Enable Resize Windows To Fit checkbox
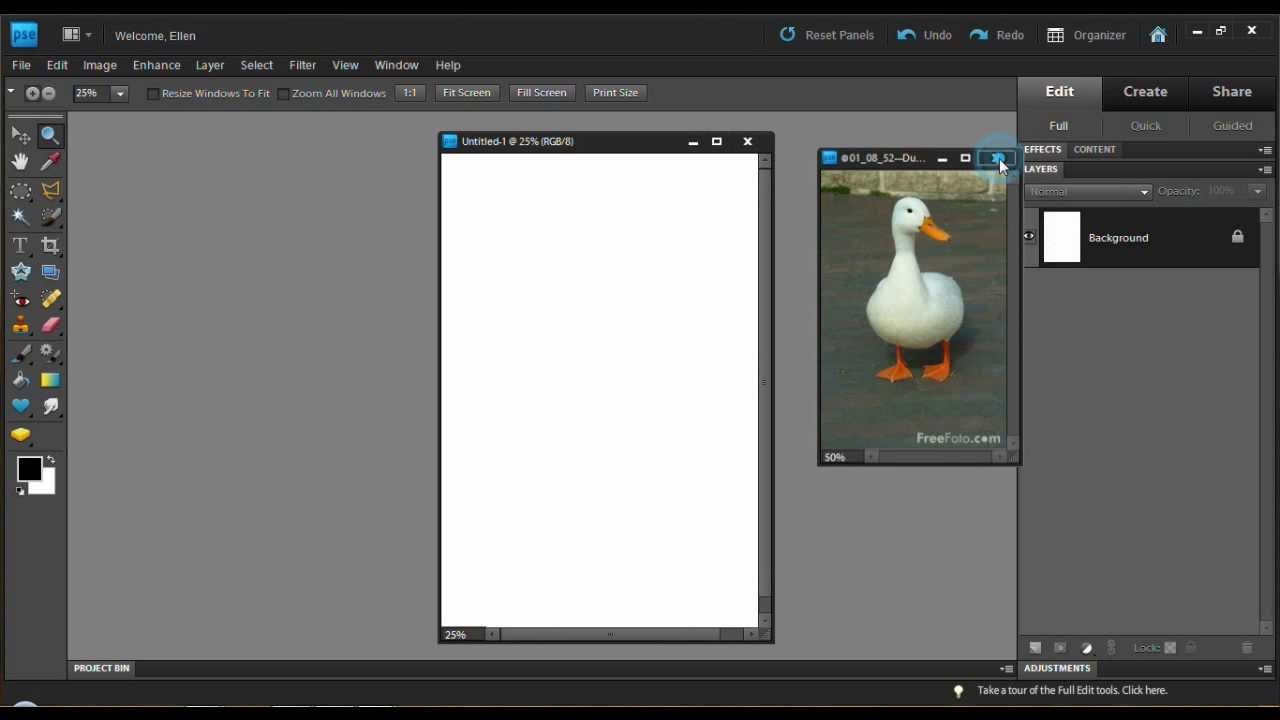 (x=153, y=94)
